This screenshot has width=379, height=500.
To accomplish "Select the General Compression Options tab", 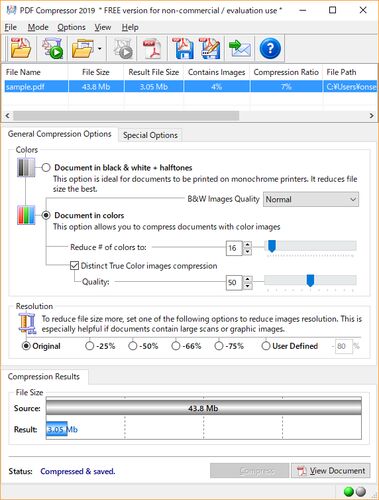I will [x=59, y=134].
